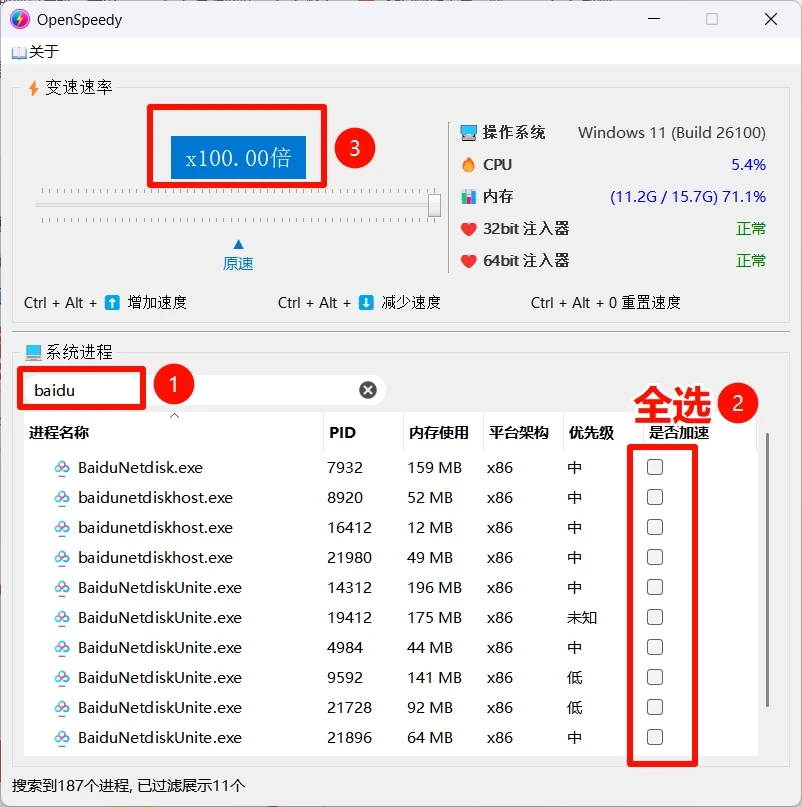Screen dimensions: 802x807
Task: Clear the baidu search text with the X button
Action: pos(367,390)
